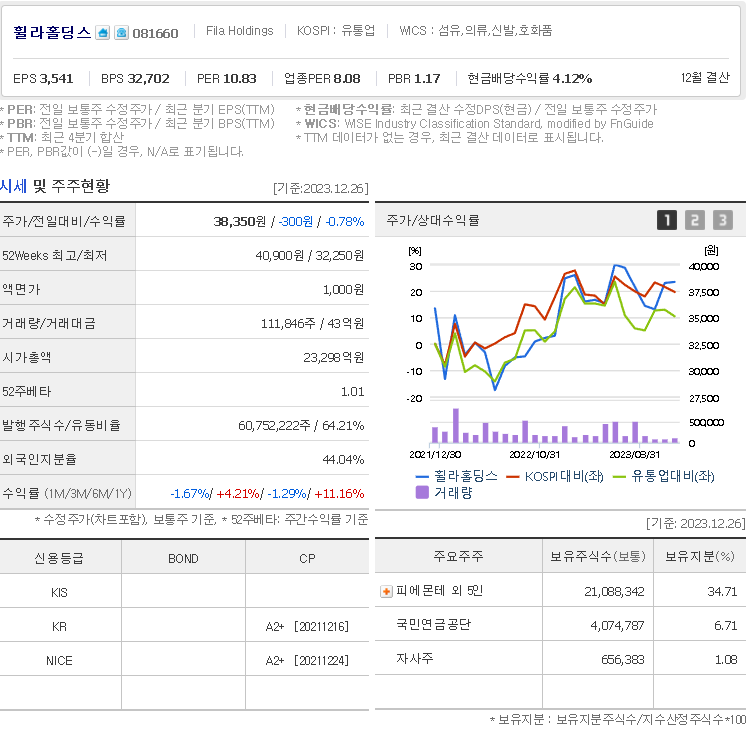Screen dimensions: 753x729
Task: Click the phone icon beside stock code 081660
Action: pos(121,33)
